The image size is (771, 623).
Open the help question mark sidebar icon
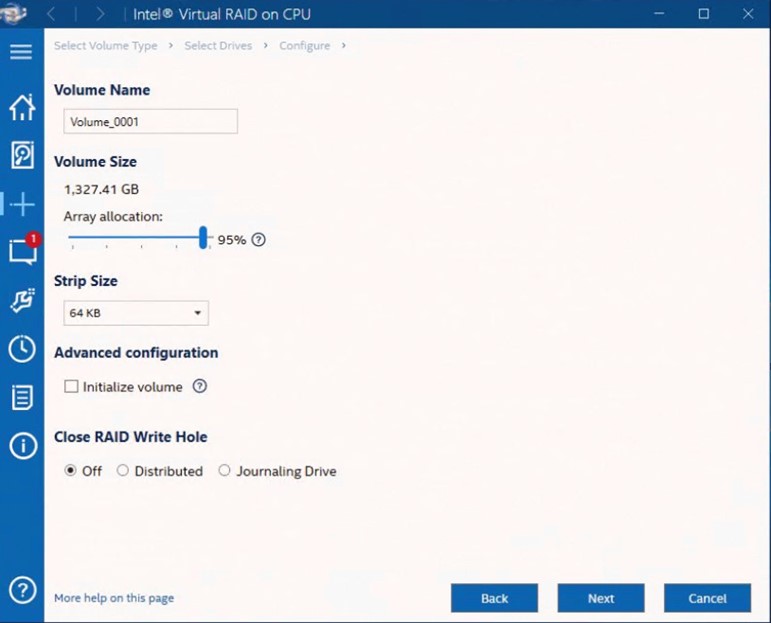pos(23,590)
